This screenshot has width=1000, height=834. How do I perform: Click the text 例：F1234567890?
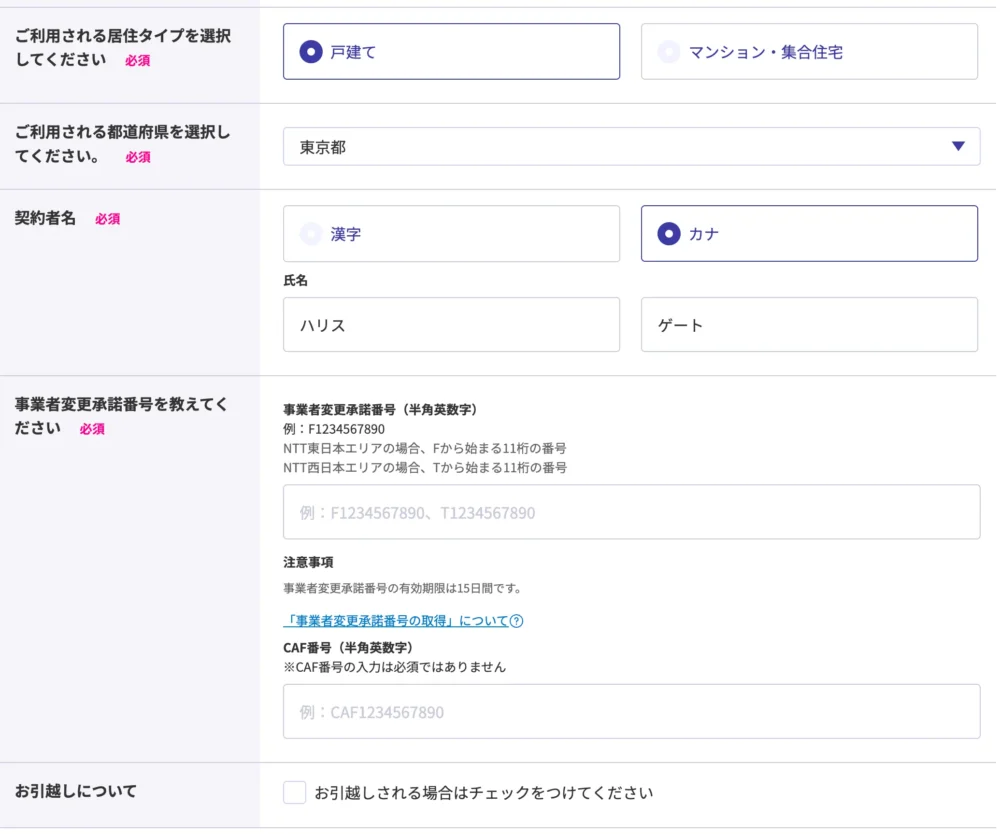tap(334, 429)
